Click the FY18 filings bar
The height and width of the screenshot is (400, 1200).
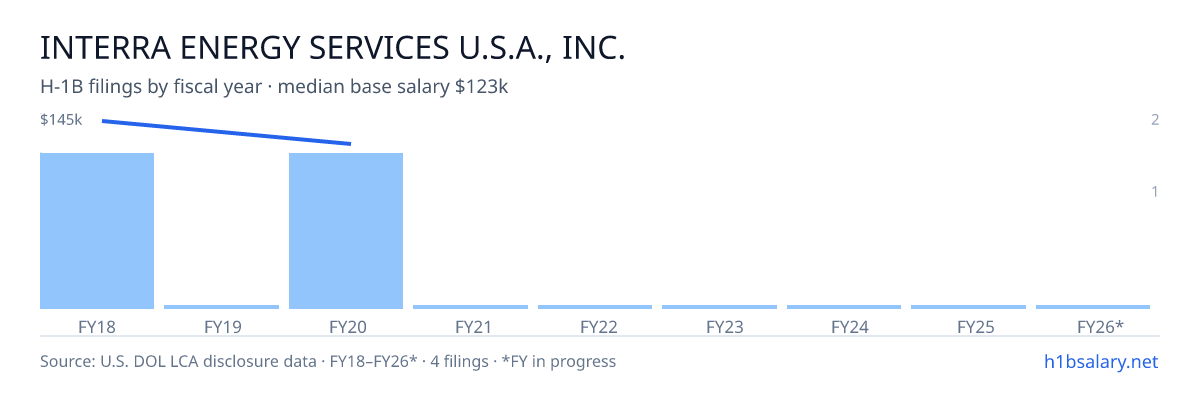(x=97, y=231)
